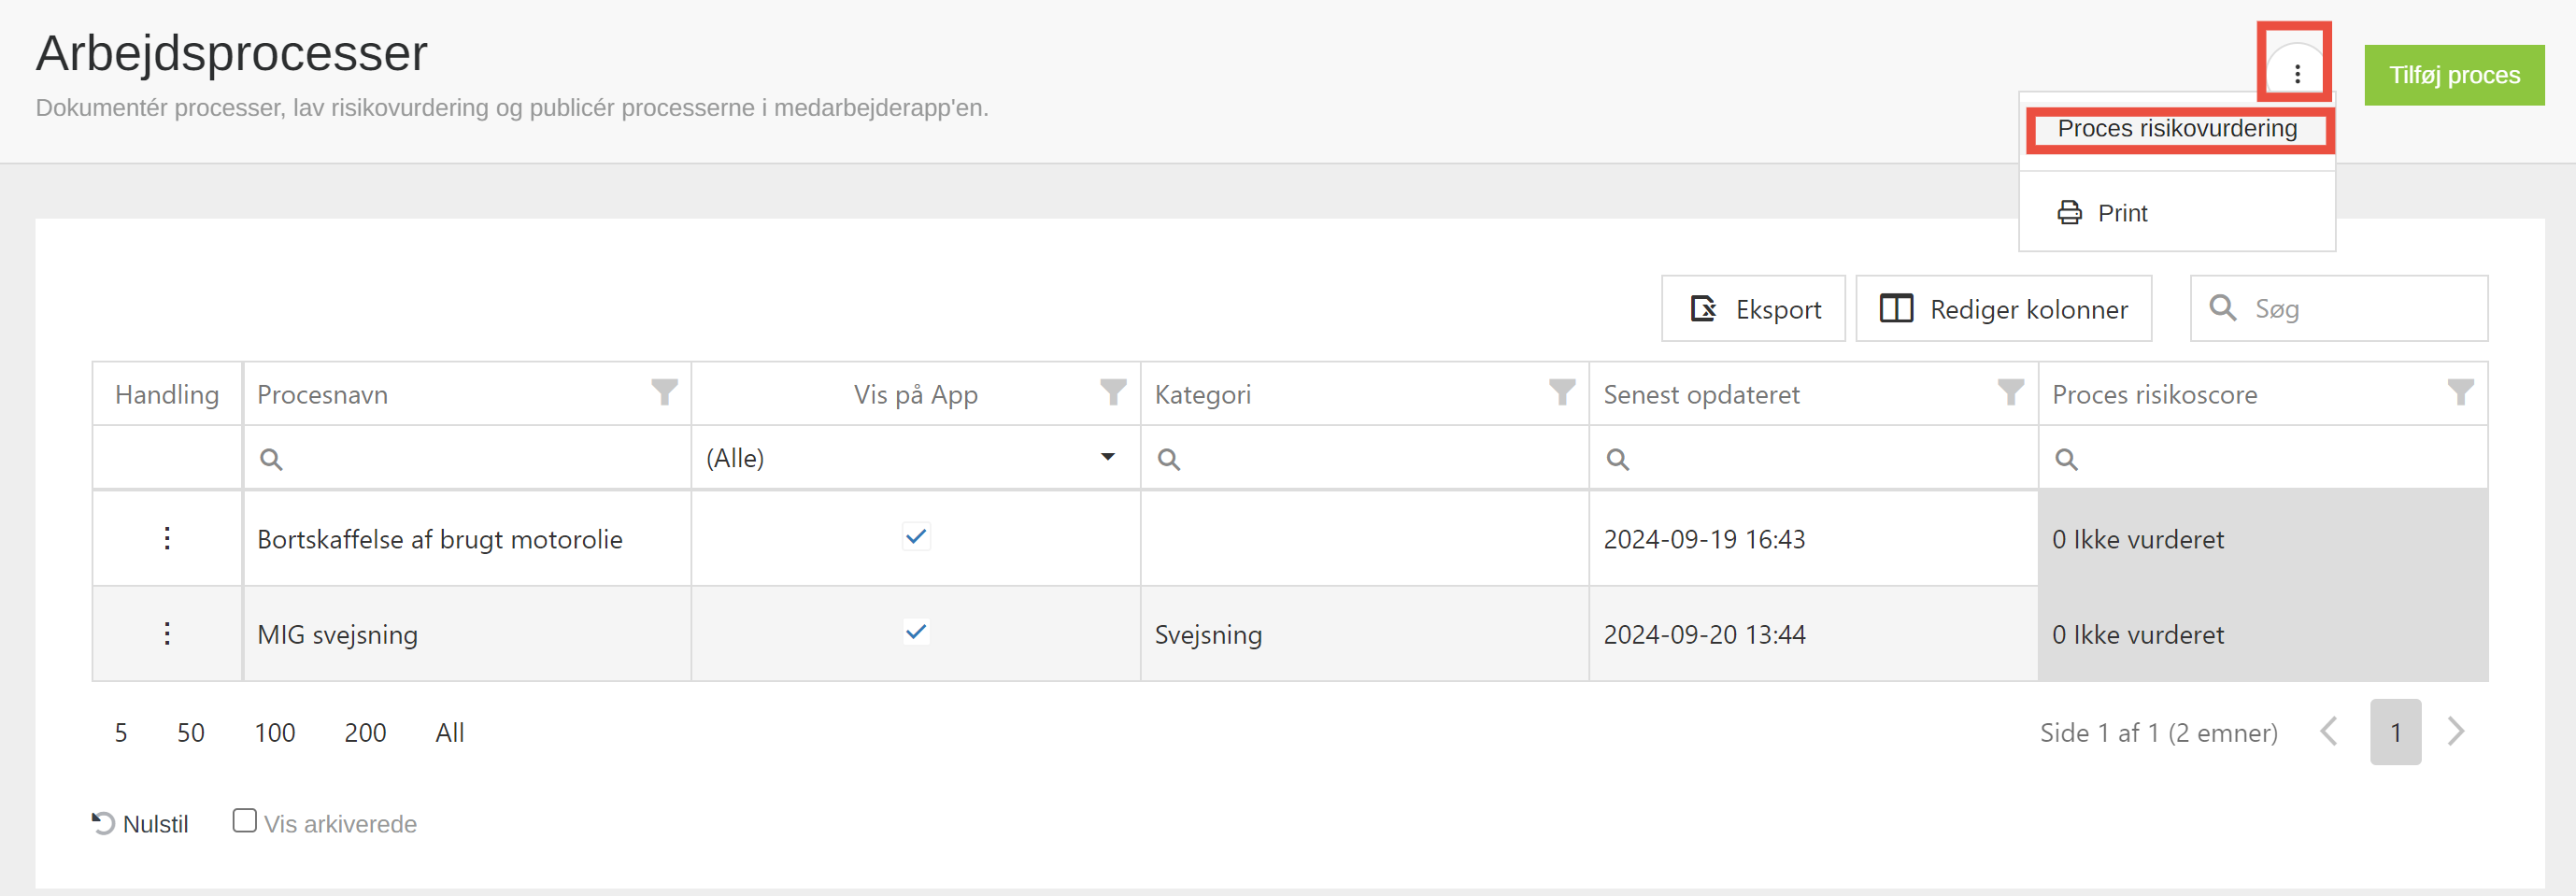Image resolution: width=2576 pixels, height=896 pixels.
Task: Open the Rediger kolonner column chooser
Action: [2003, 309]
